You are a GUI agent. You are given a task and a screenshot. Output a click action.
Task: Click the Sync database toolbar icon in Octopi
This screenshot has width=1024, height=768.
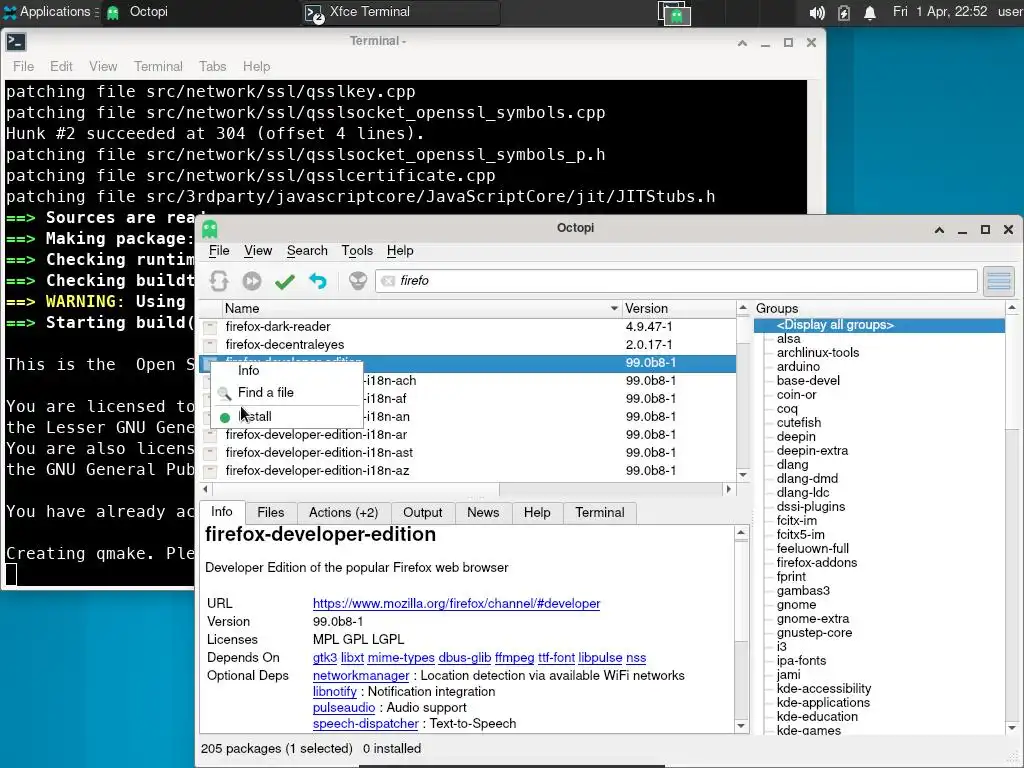[219, 281]
